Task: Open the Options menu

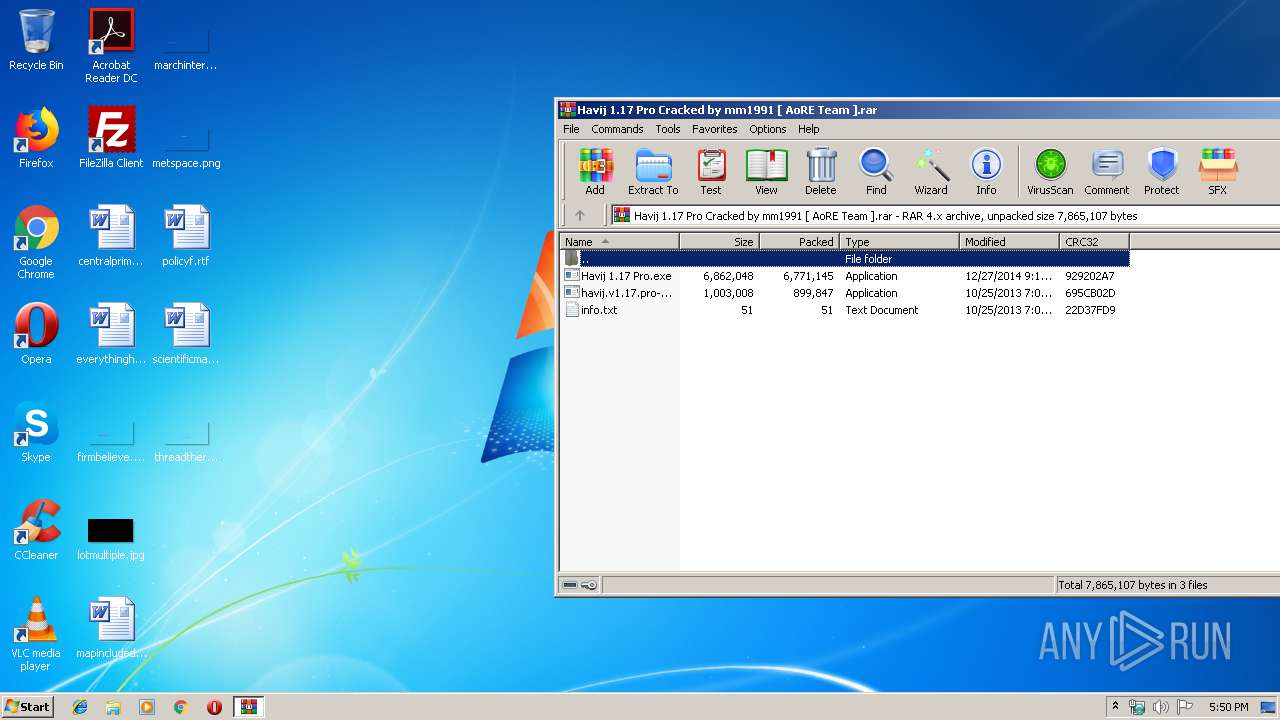Action: [x=768, y=129]
